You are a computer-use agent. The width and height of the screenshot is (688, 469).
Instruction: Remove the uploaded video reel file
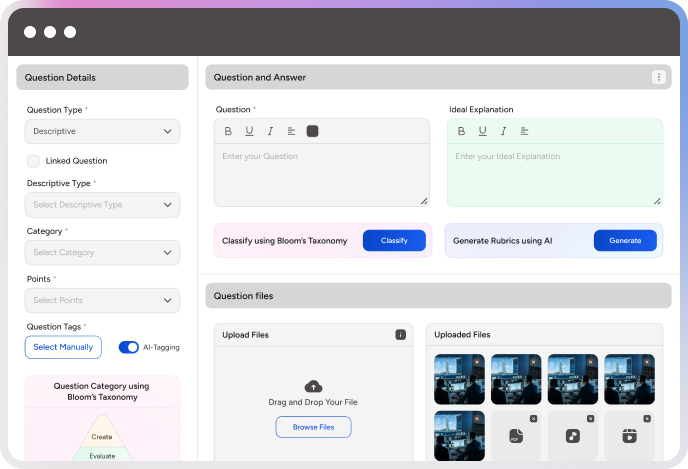click(x=647, y=418)
